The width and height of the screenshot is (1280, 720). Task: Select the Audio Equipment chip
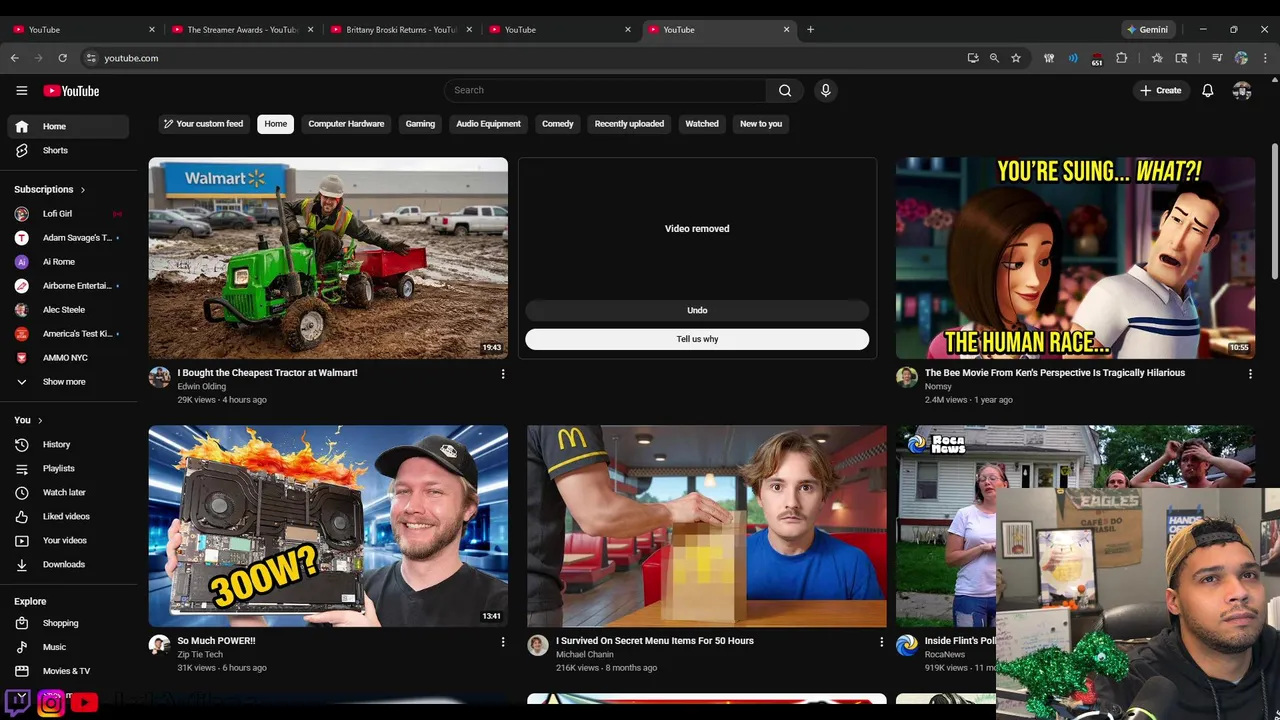coord(488,124)
